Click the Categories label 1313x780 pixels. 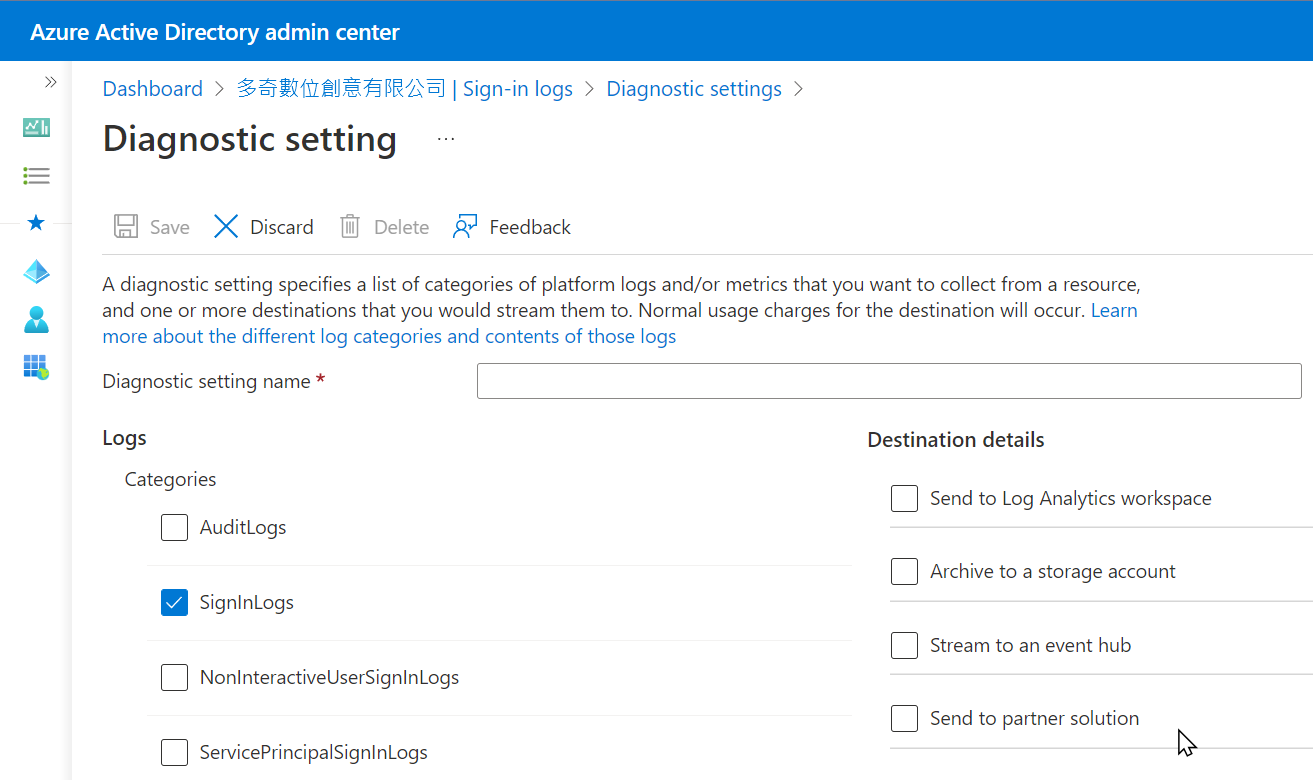(x=170, y=479)
